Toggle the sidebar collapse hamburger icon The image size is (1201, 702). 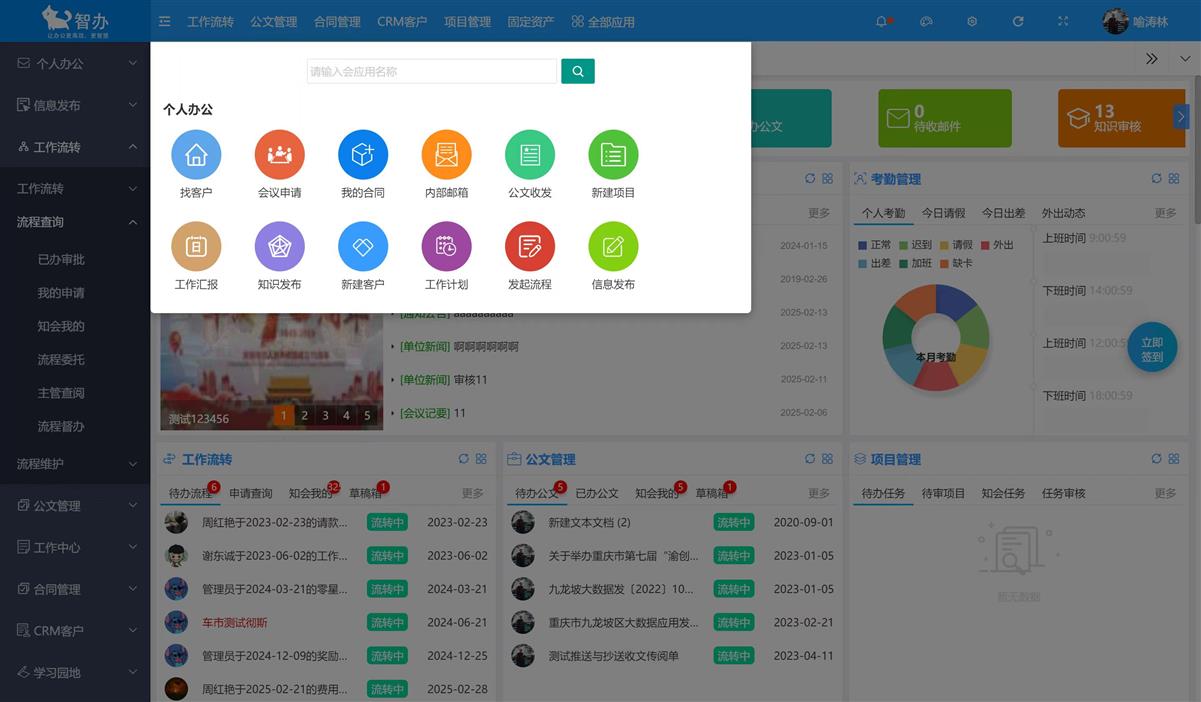[x=165, y=21]
